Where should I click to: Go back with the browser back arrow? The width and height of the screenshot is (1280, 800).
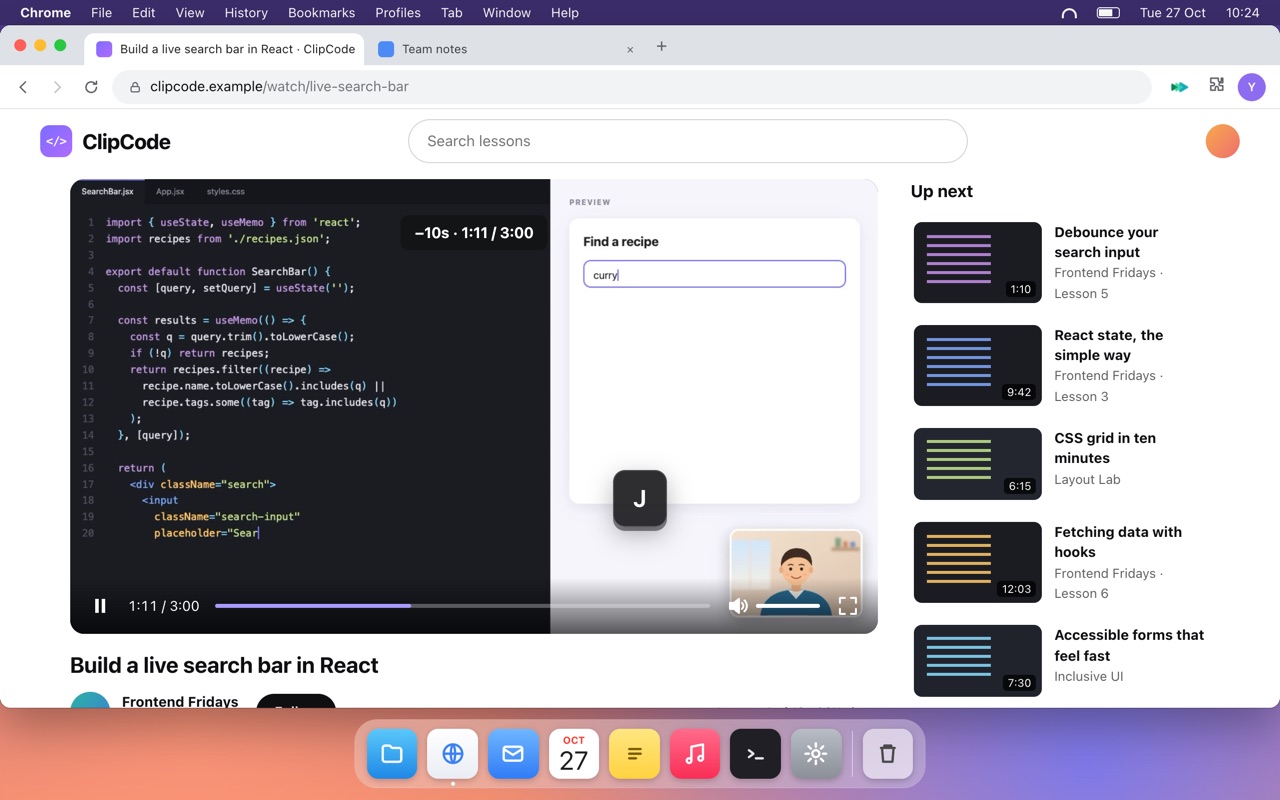click(x=24, y=87)
